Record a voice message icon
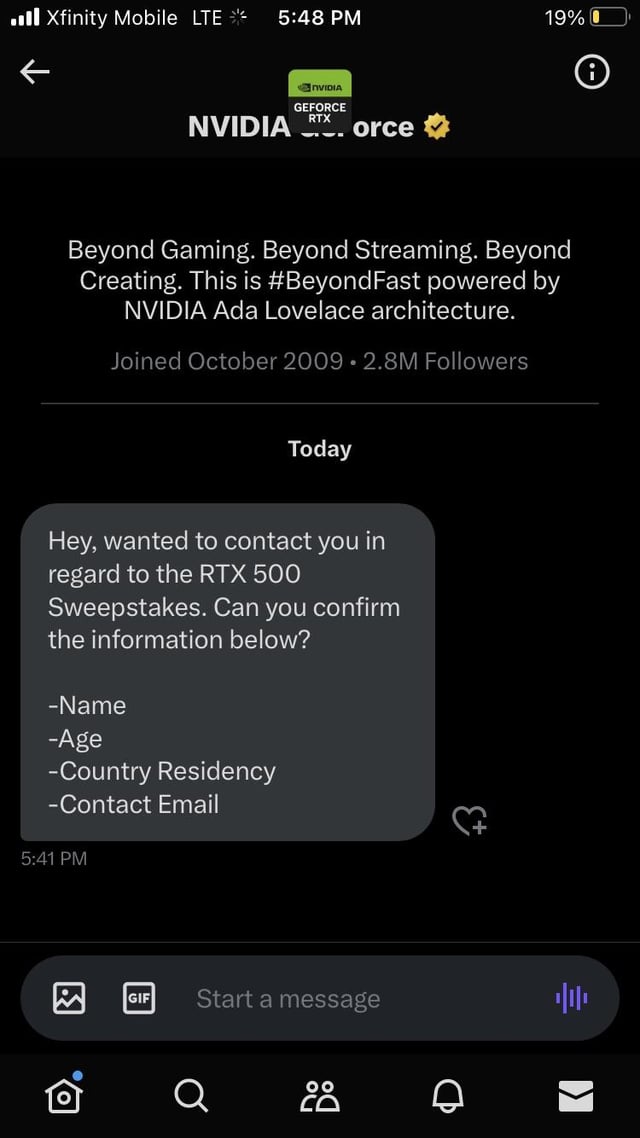Screen dimensions: 640x1138 point(572,999)
